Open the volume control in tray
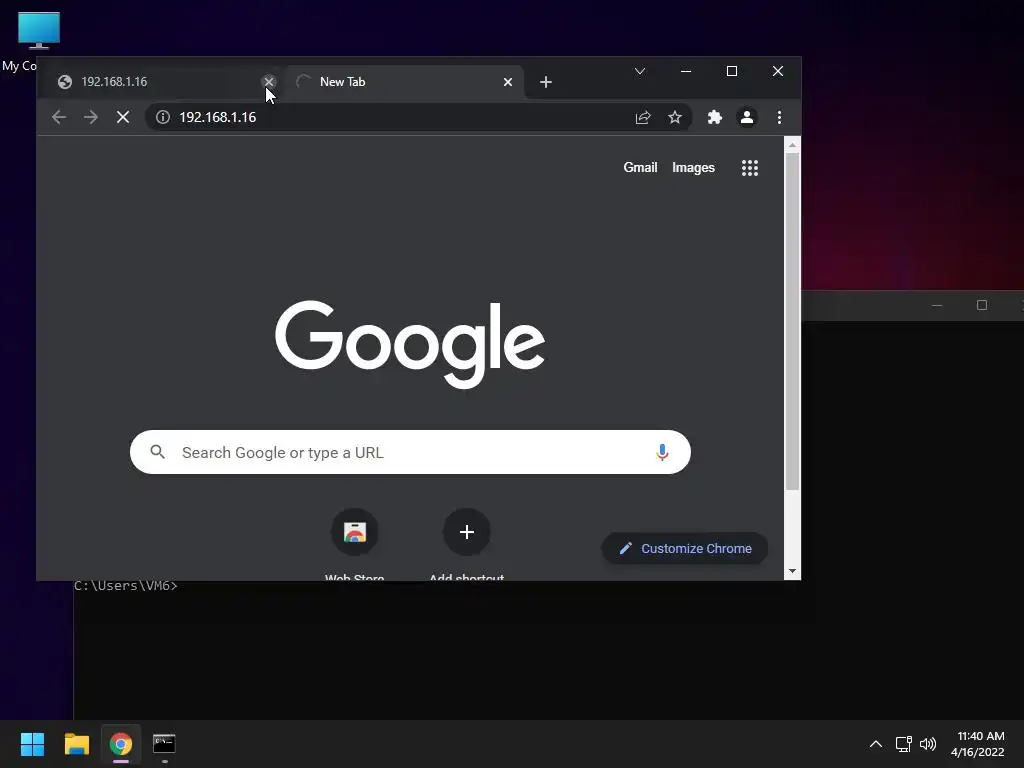 pyautogui.click(x=927, y=744)
